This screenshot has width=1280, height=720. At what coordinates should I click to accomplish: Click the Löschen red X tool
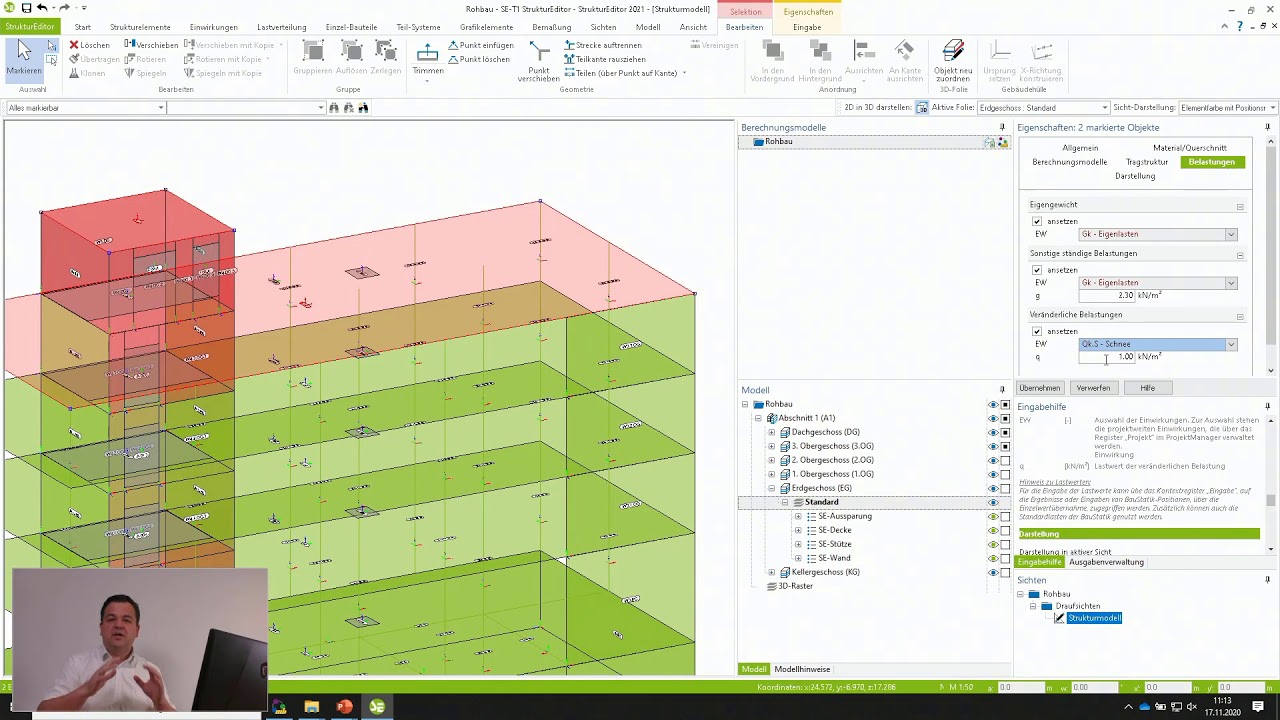(x=89, y=45)
